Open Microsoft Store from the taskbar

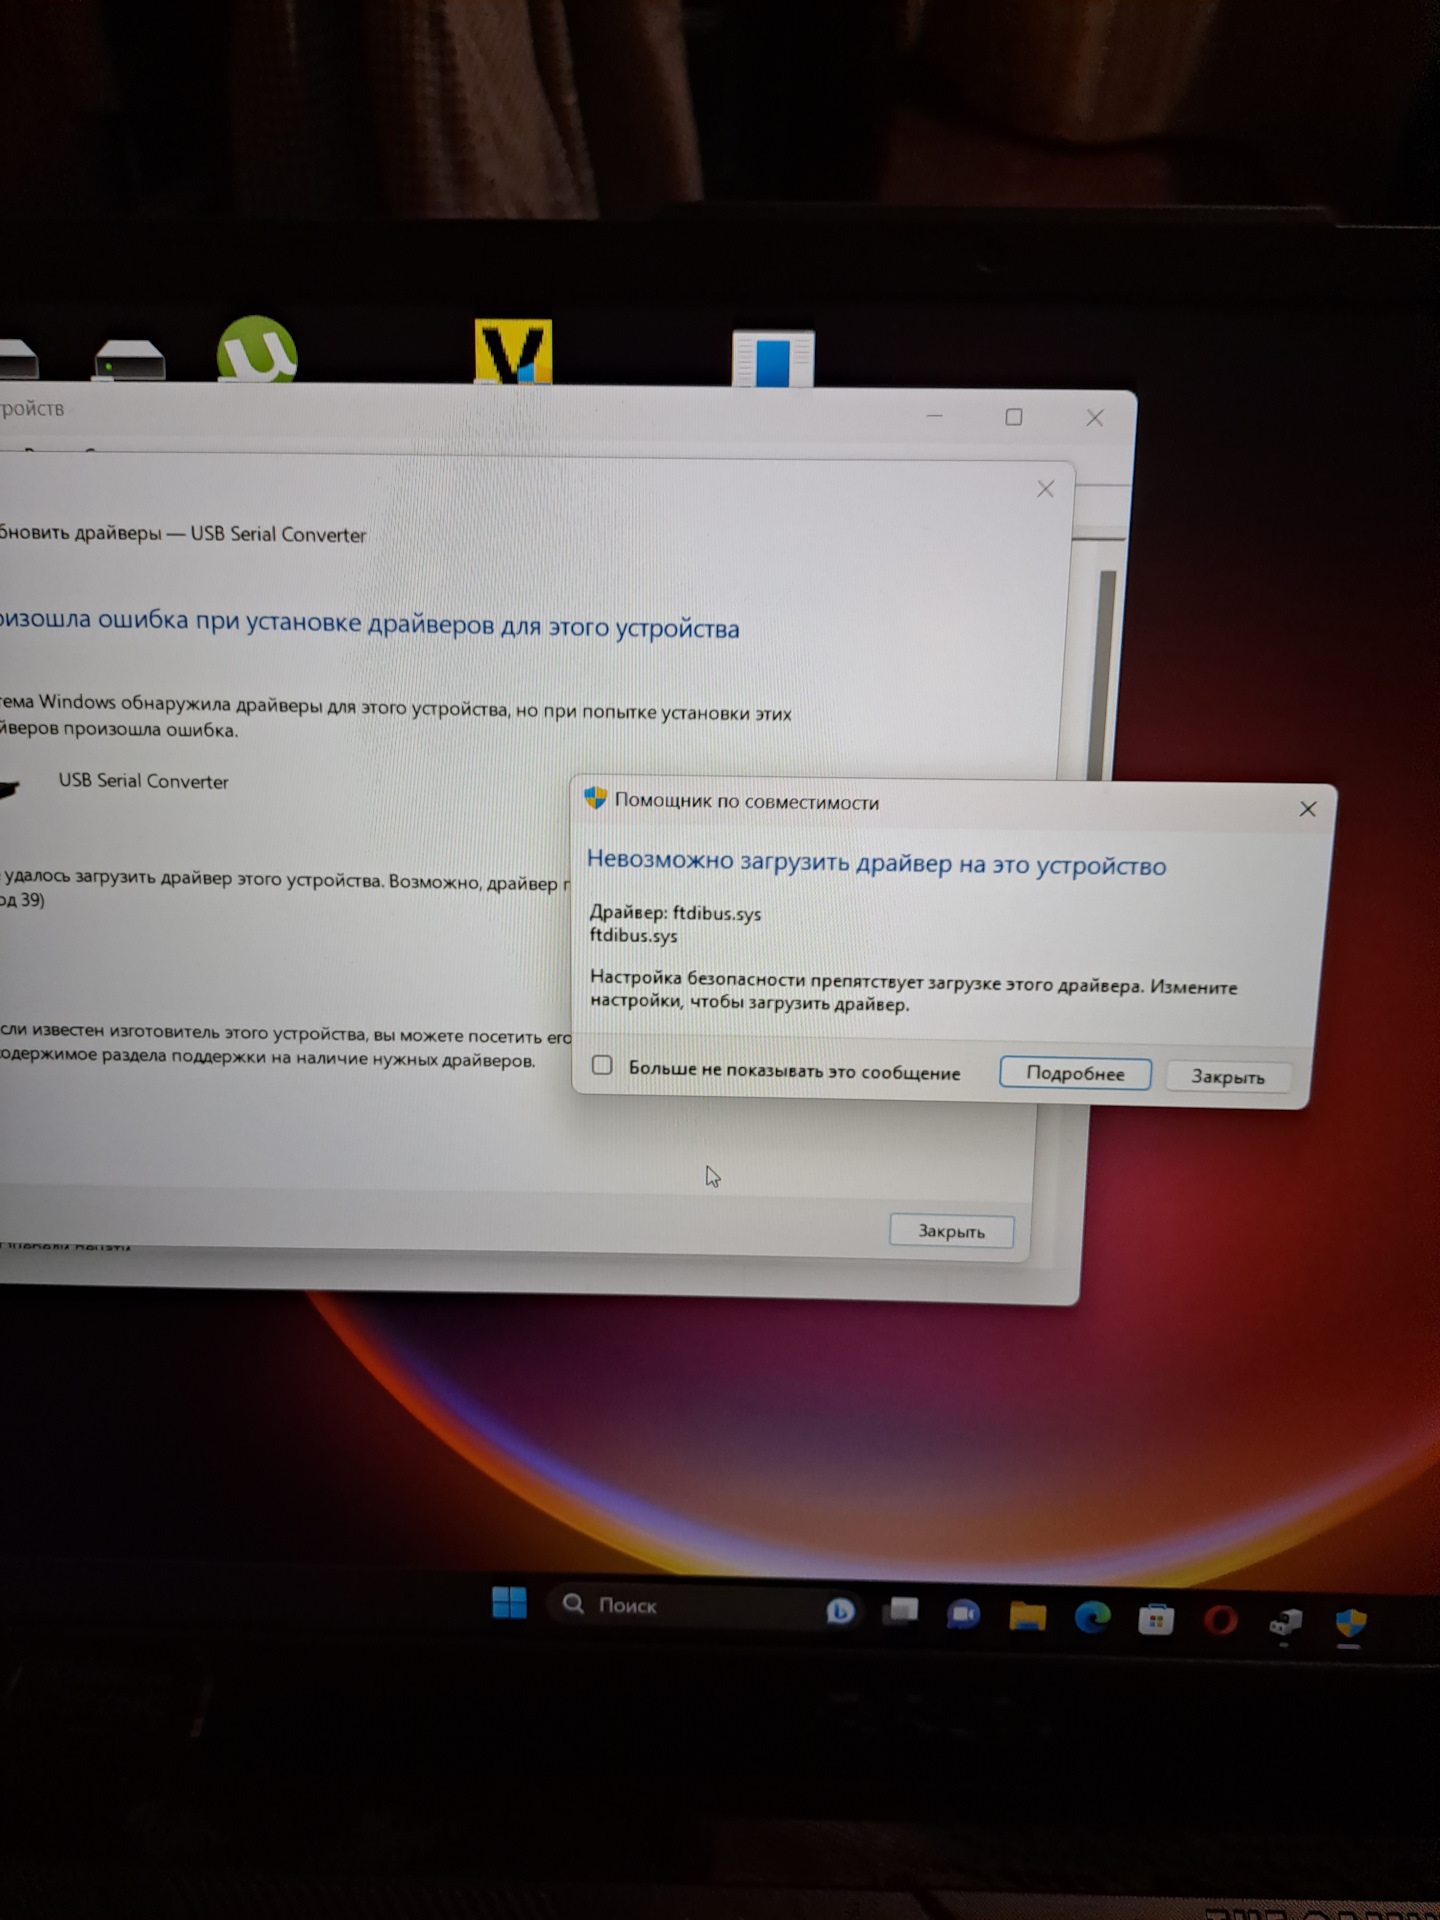click(1156, 1619)
